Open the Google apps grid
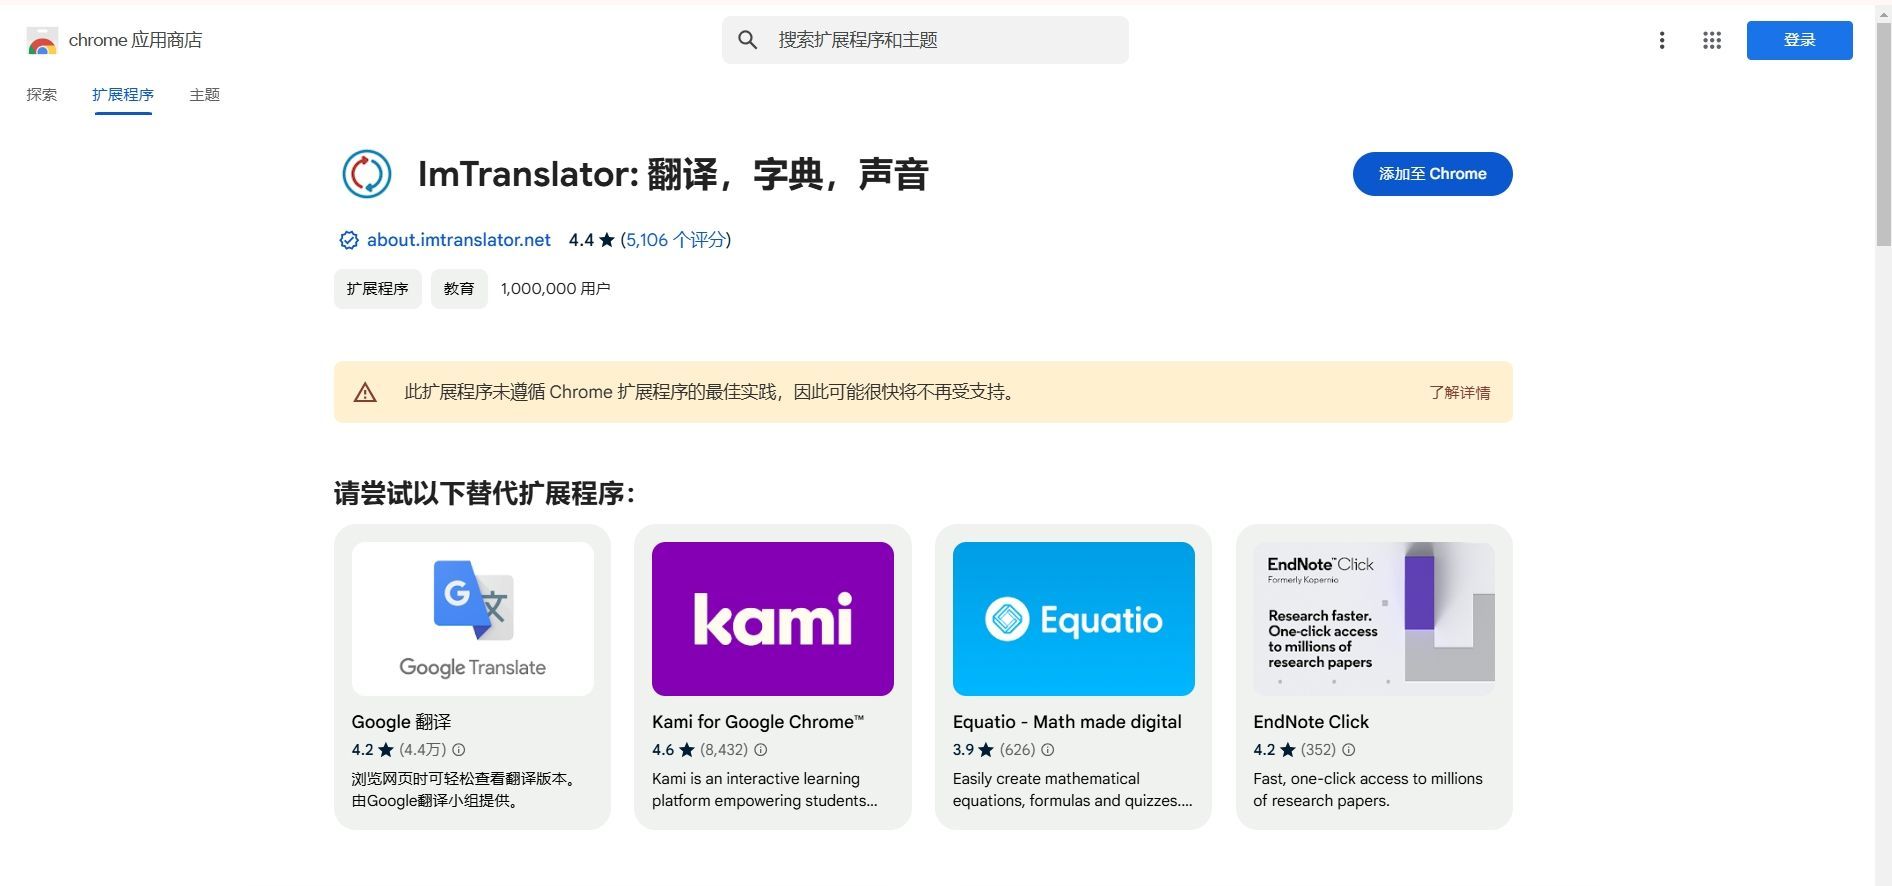 click(1712, 40)
